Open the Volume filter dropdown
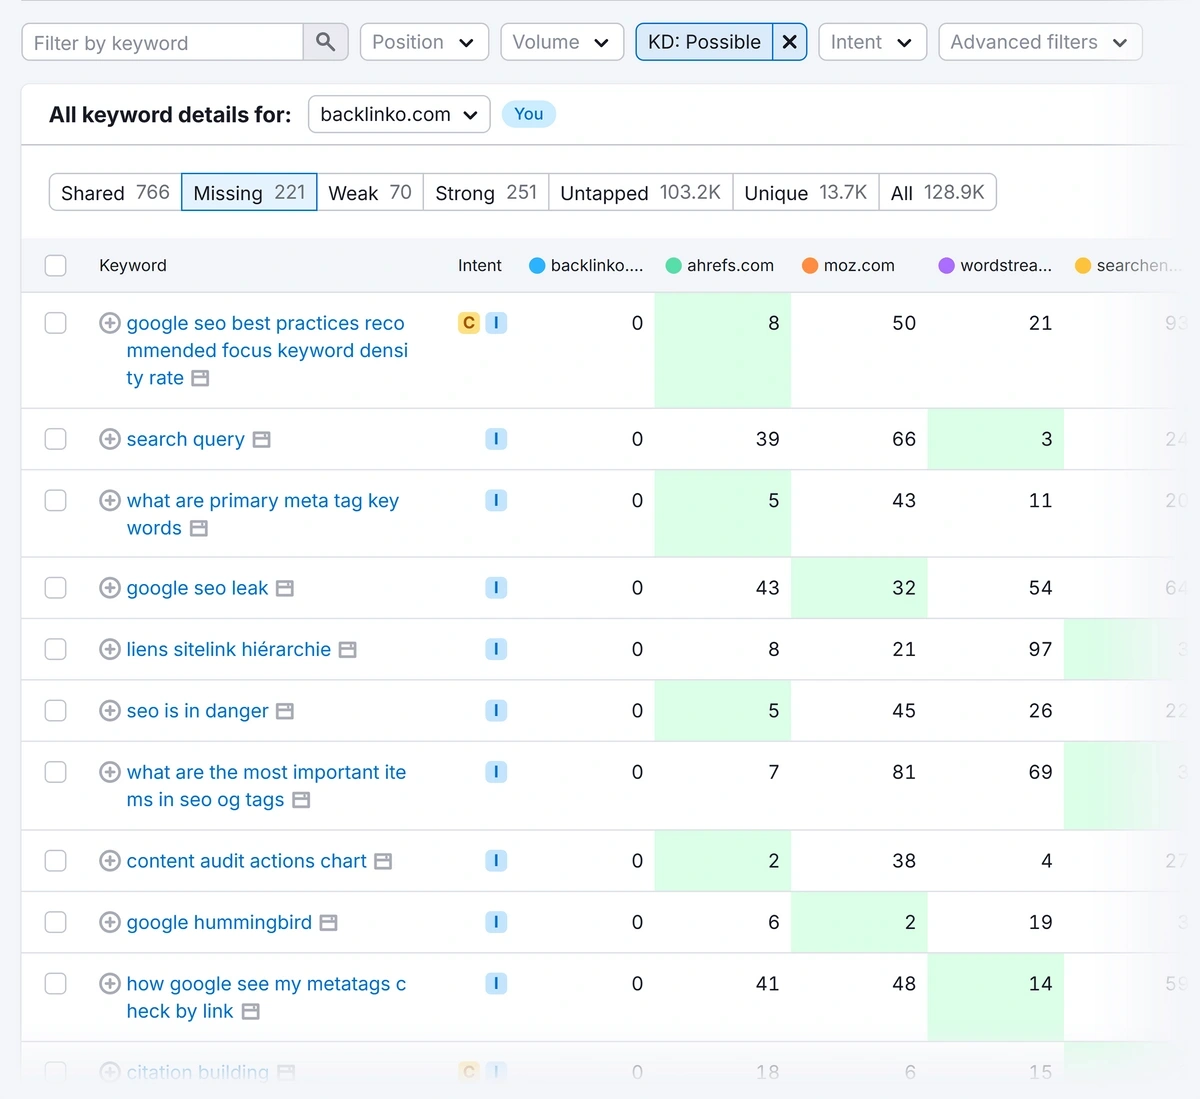 pos(562,42)
